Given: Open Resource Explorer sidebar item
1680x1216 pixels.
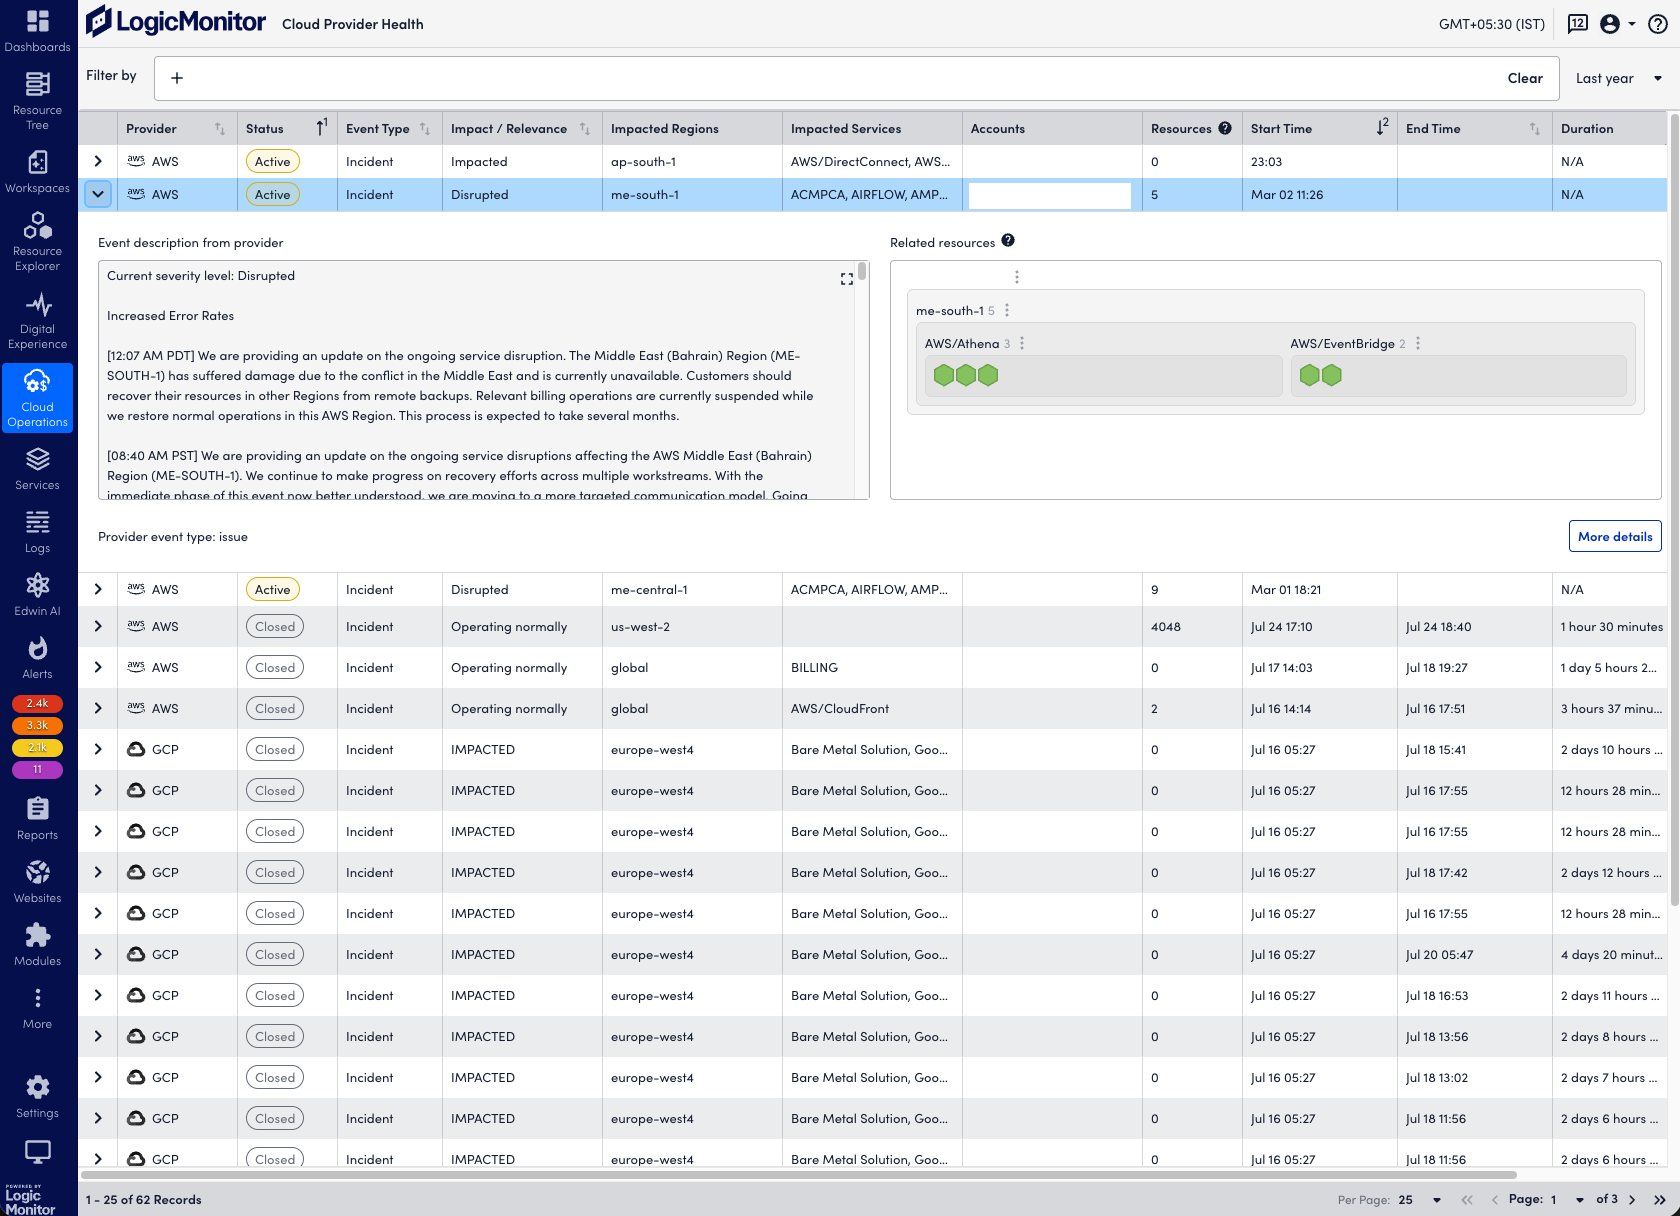Looking at the screenshot, I should (38, 241).
